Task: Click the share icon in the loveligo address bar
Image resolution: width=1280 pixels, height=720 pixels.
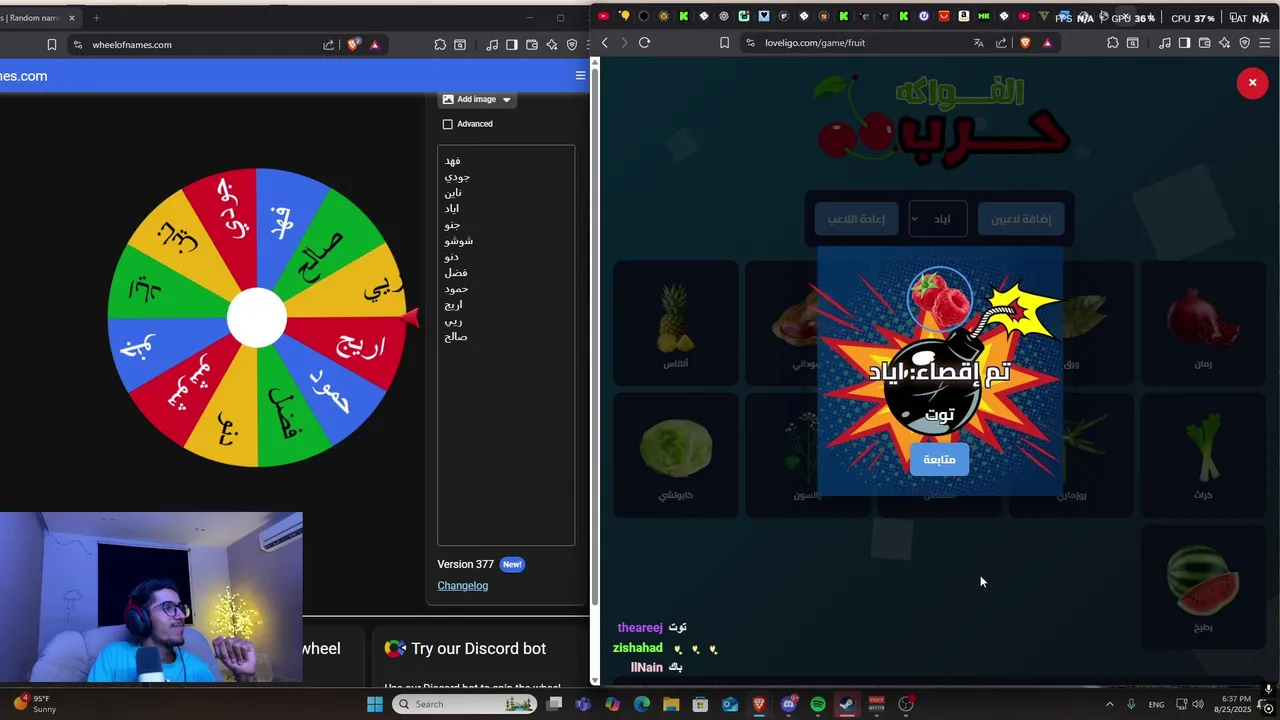Action: coord(1001,43)
